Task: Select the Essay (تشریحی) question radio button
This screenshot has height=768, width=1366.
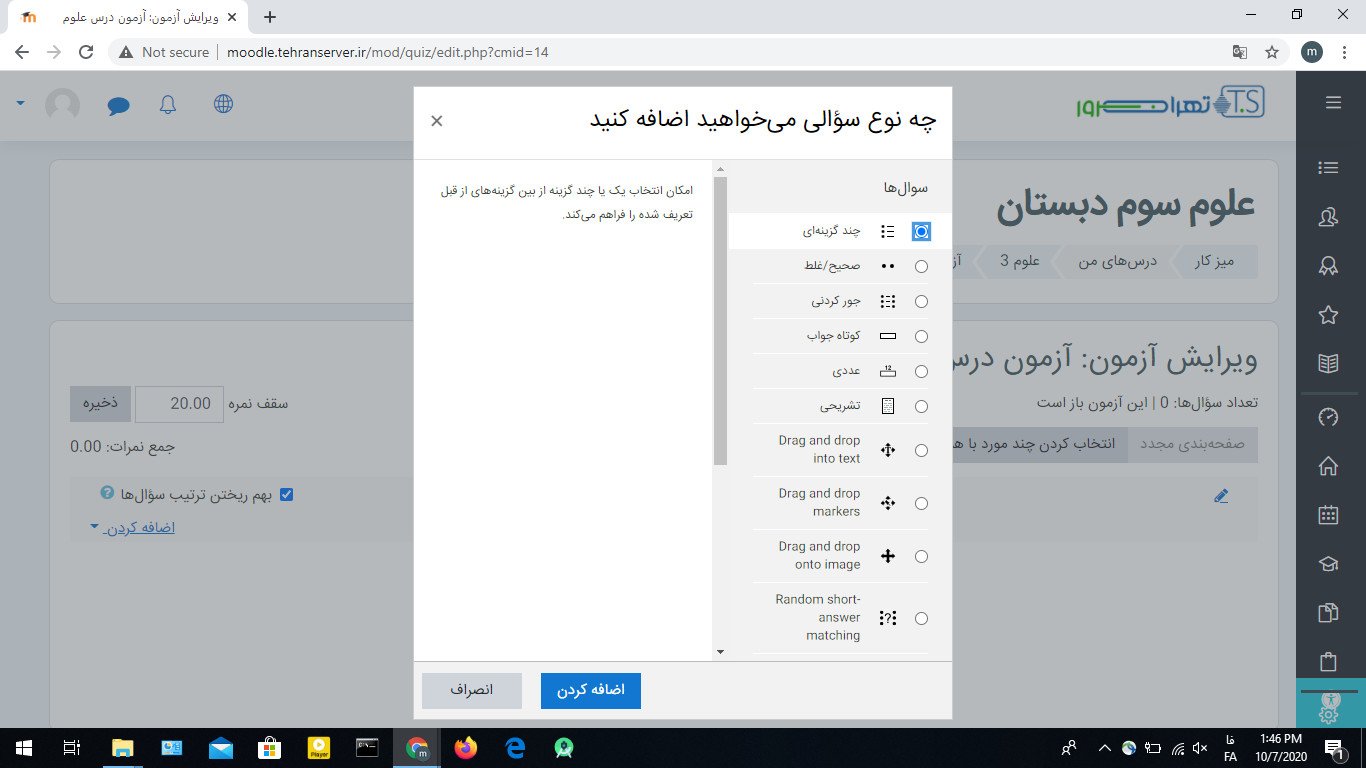Action: click(x=921, y=406)
